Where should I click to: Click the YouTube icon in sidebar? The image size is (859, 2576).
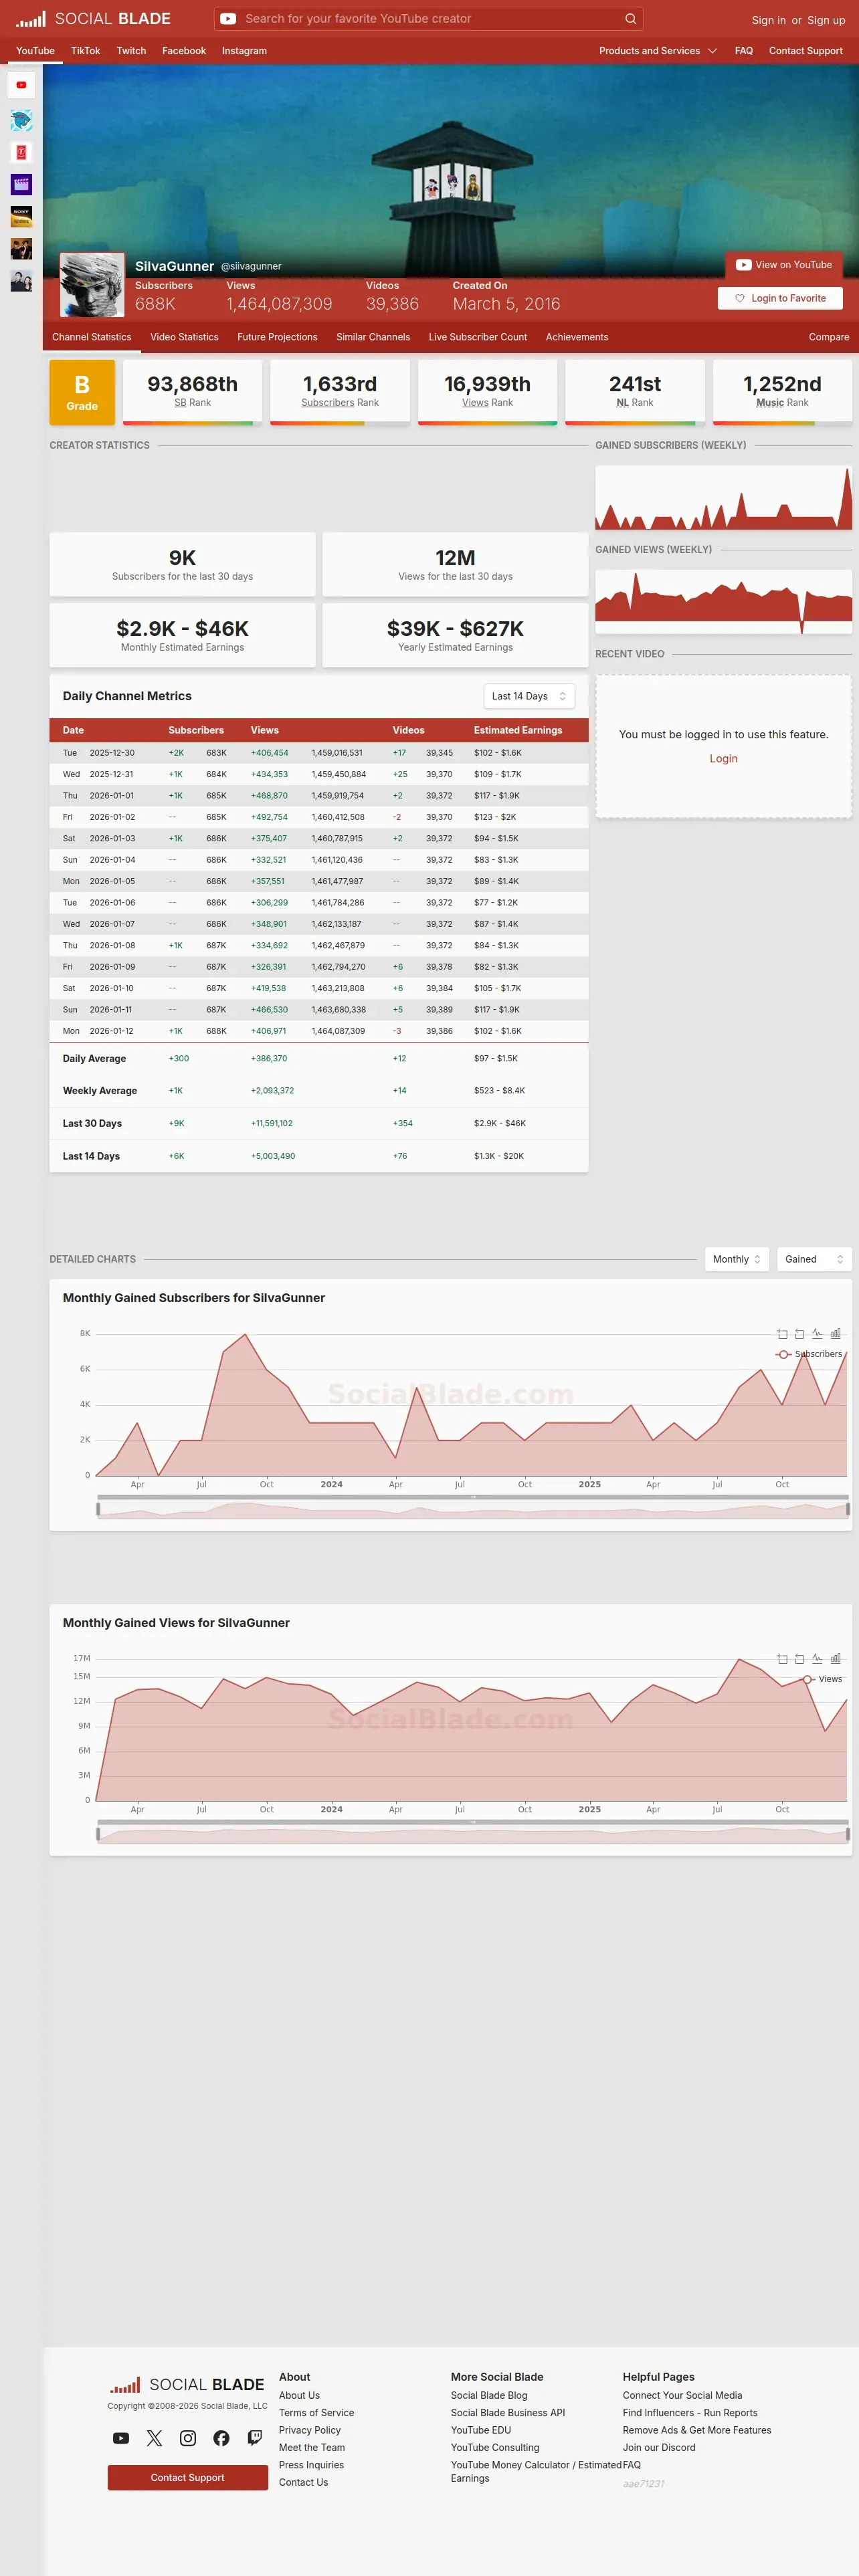tap(21, 85)
